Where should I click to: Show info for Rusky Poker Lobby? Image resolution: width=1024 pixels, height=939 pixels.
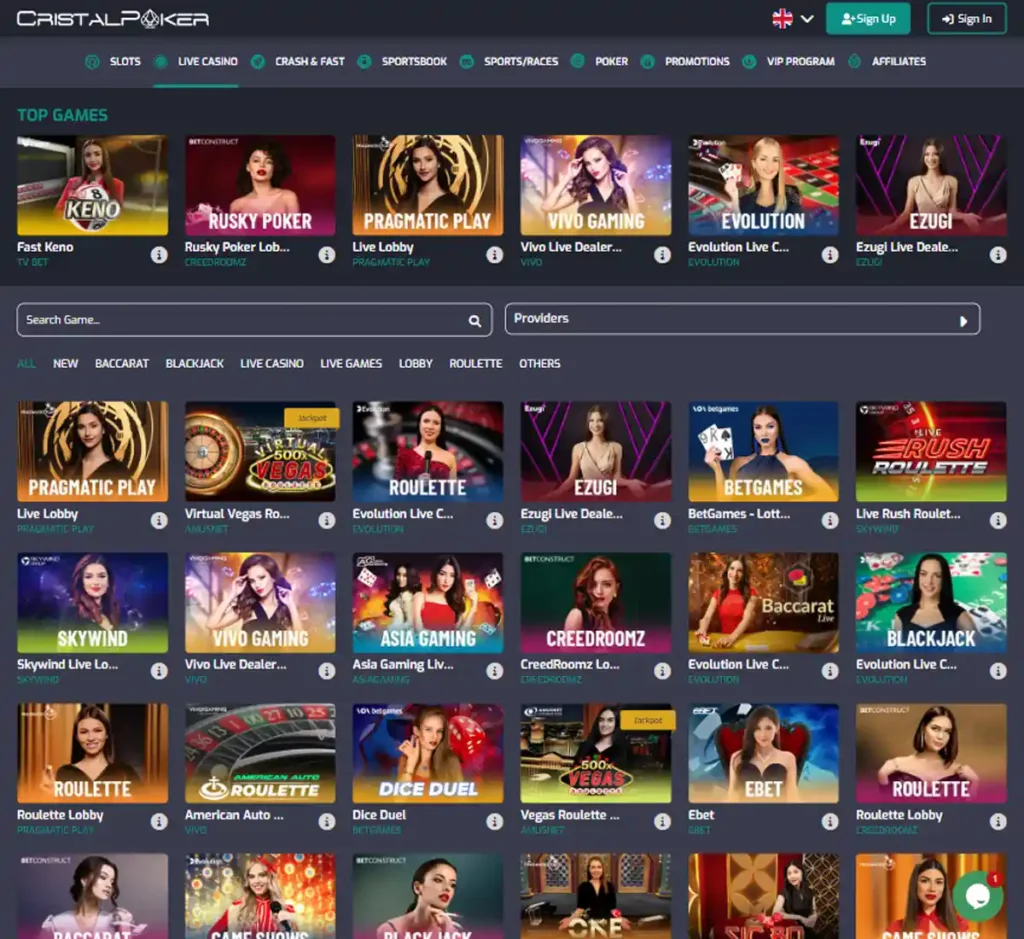327,255
